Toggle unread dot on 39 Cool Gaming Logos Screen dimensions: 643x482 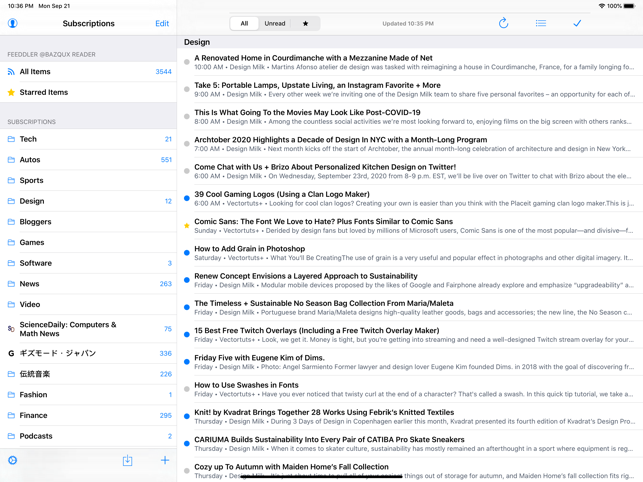pos(187,198)
